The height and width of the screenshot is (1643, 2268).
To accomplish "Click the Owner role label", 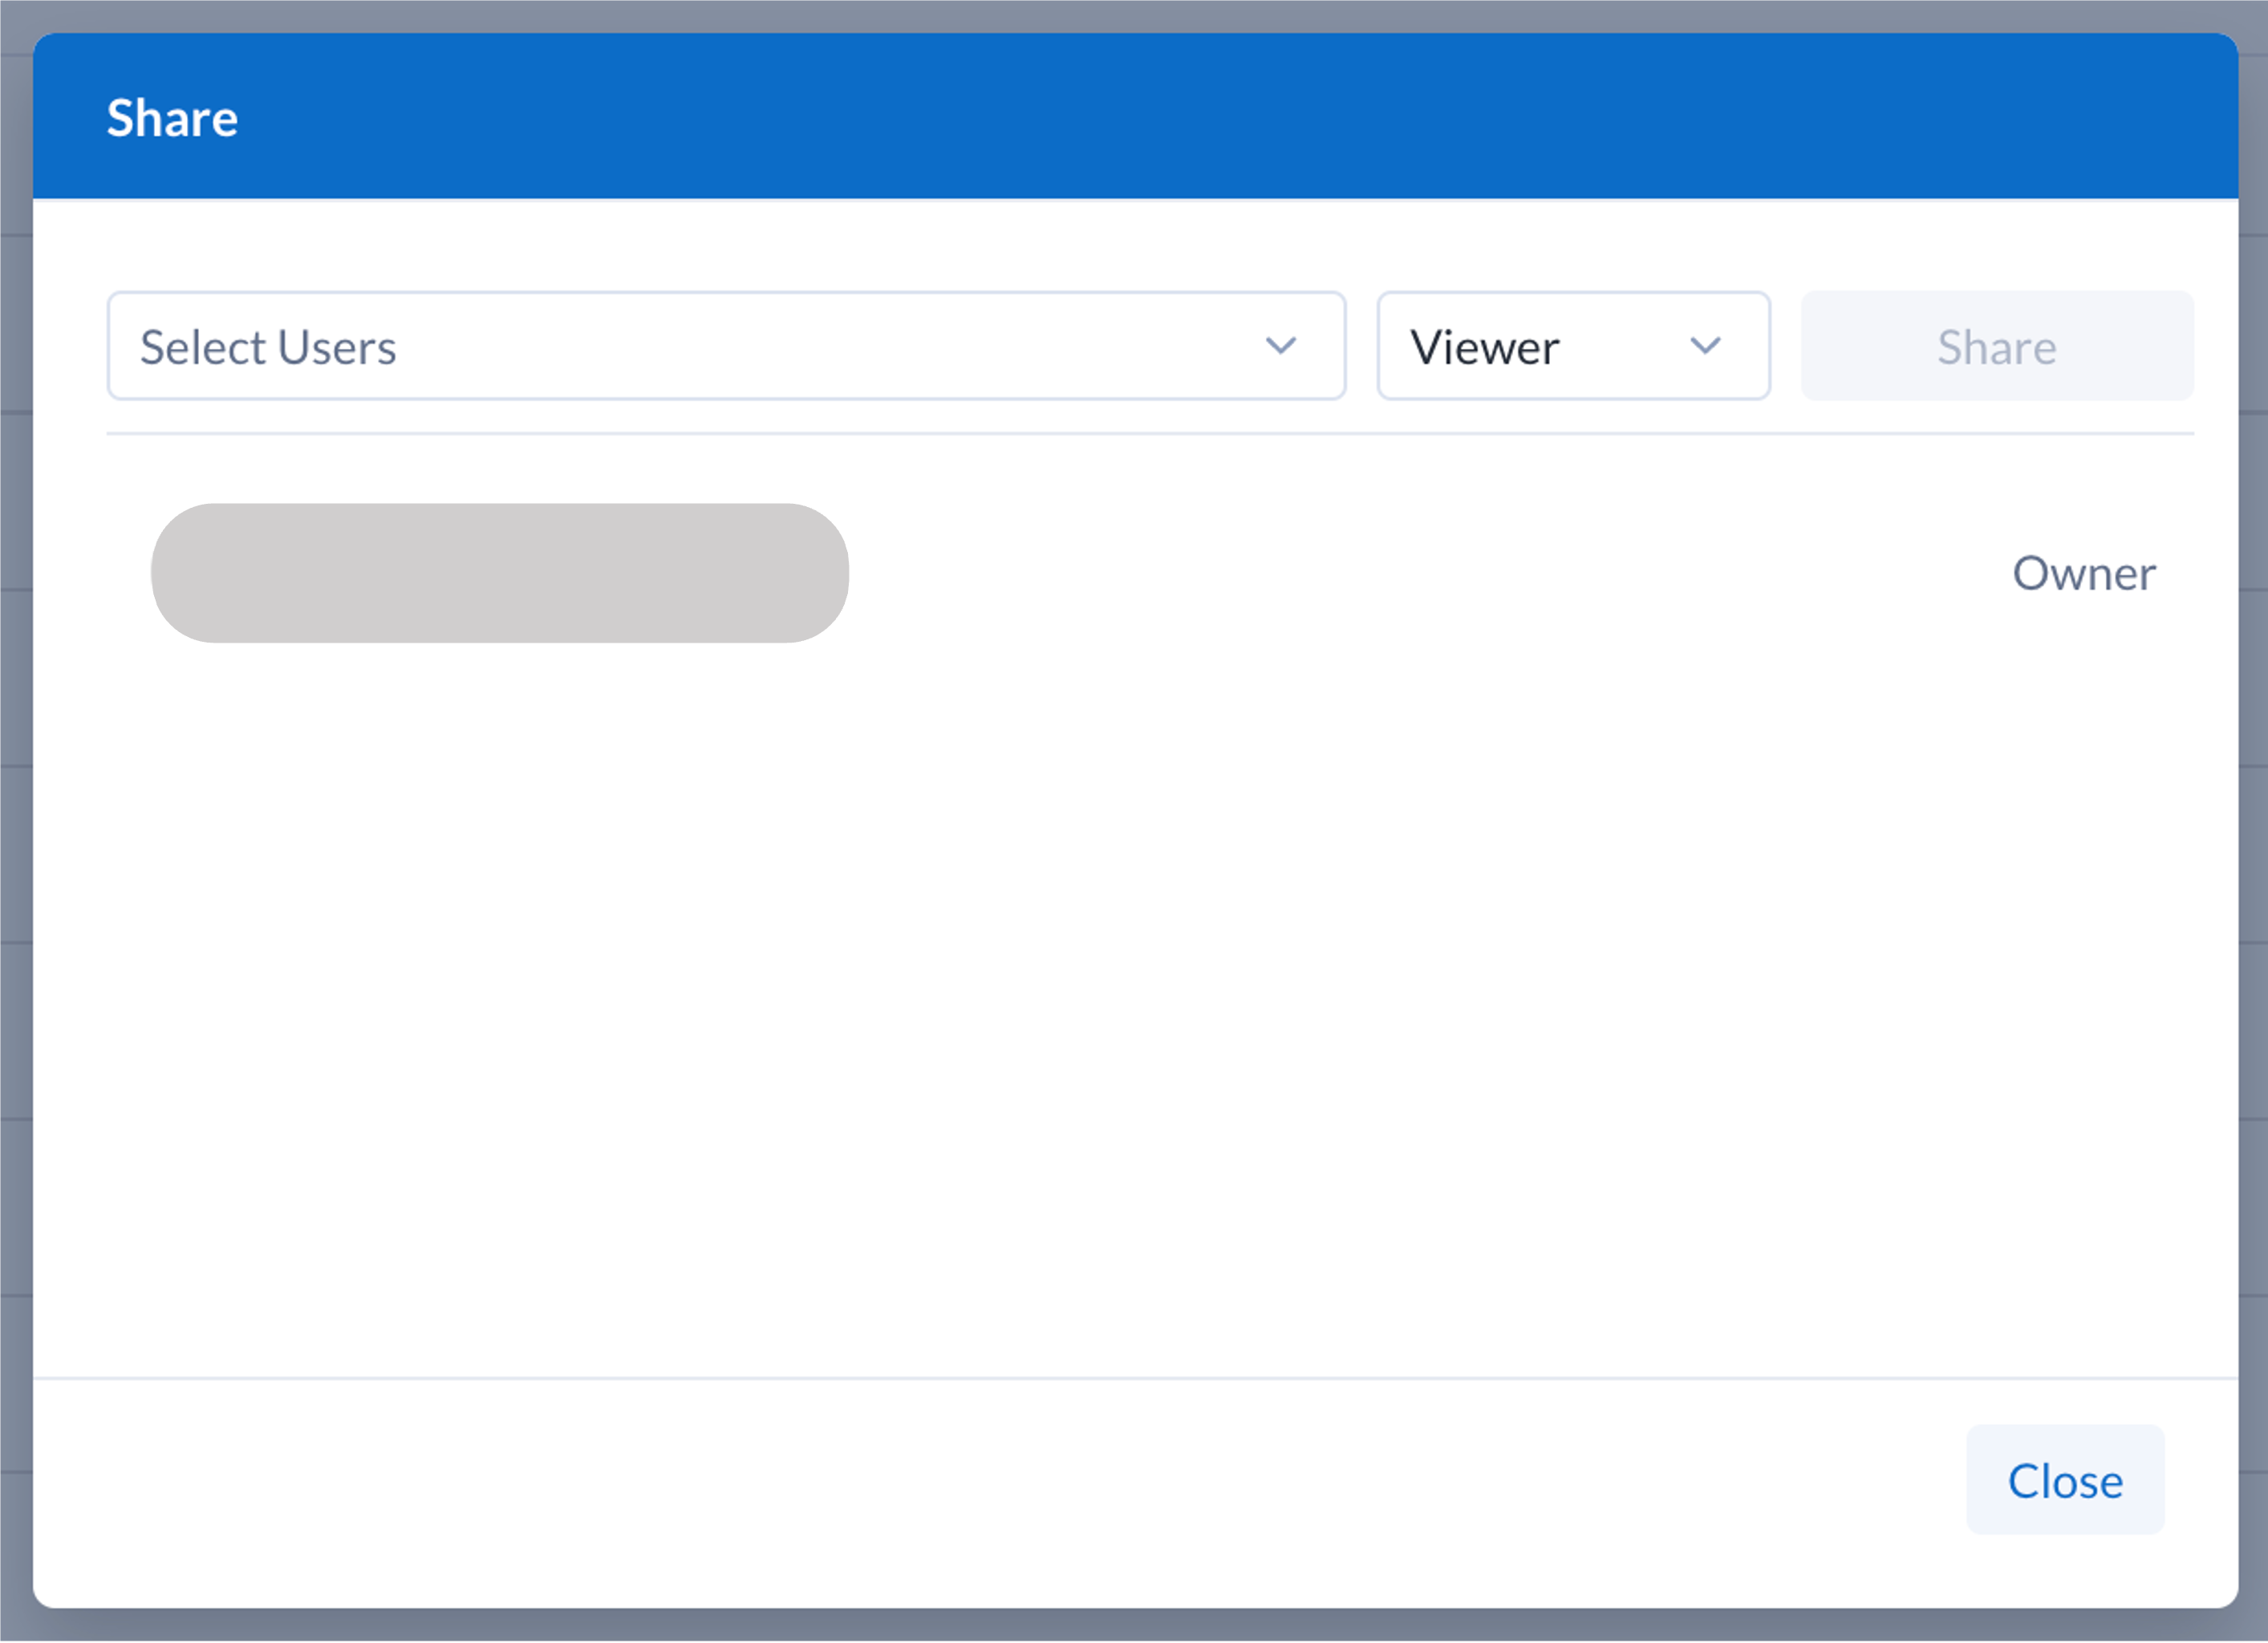I will click(2084, 574).
